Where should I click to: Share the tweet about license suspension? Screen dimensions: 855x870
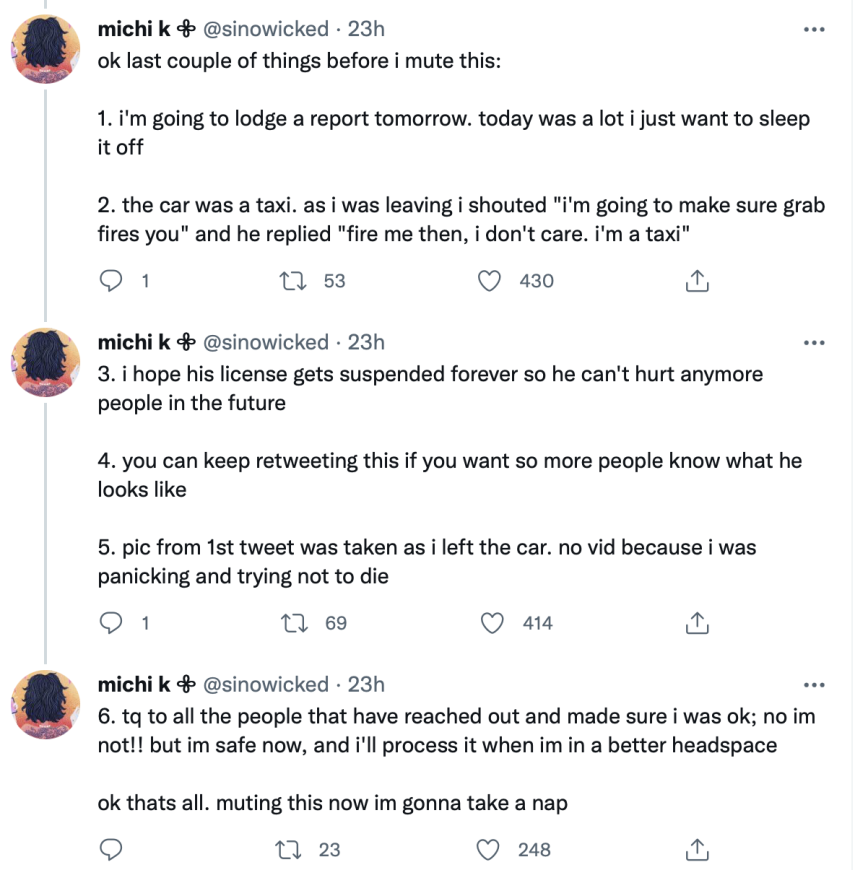(x=697, y=623)
